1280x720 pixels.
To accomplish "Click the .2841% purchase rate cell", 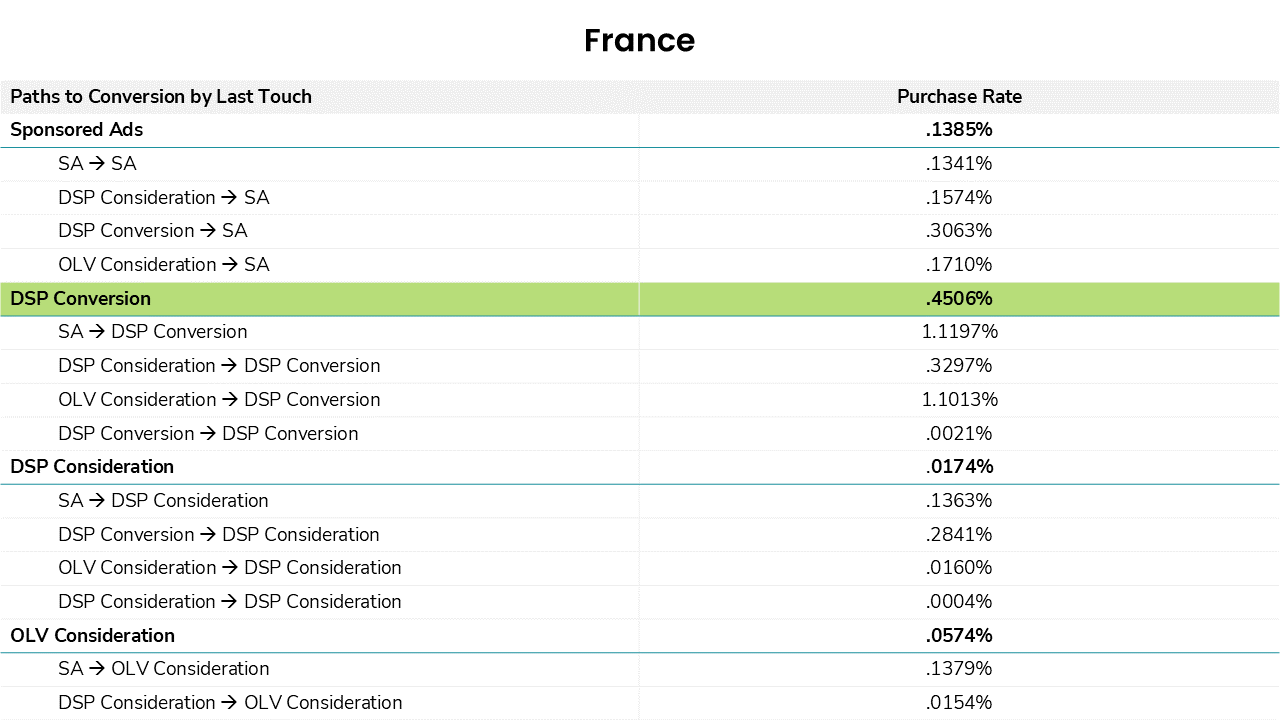I will pos(959,535).
